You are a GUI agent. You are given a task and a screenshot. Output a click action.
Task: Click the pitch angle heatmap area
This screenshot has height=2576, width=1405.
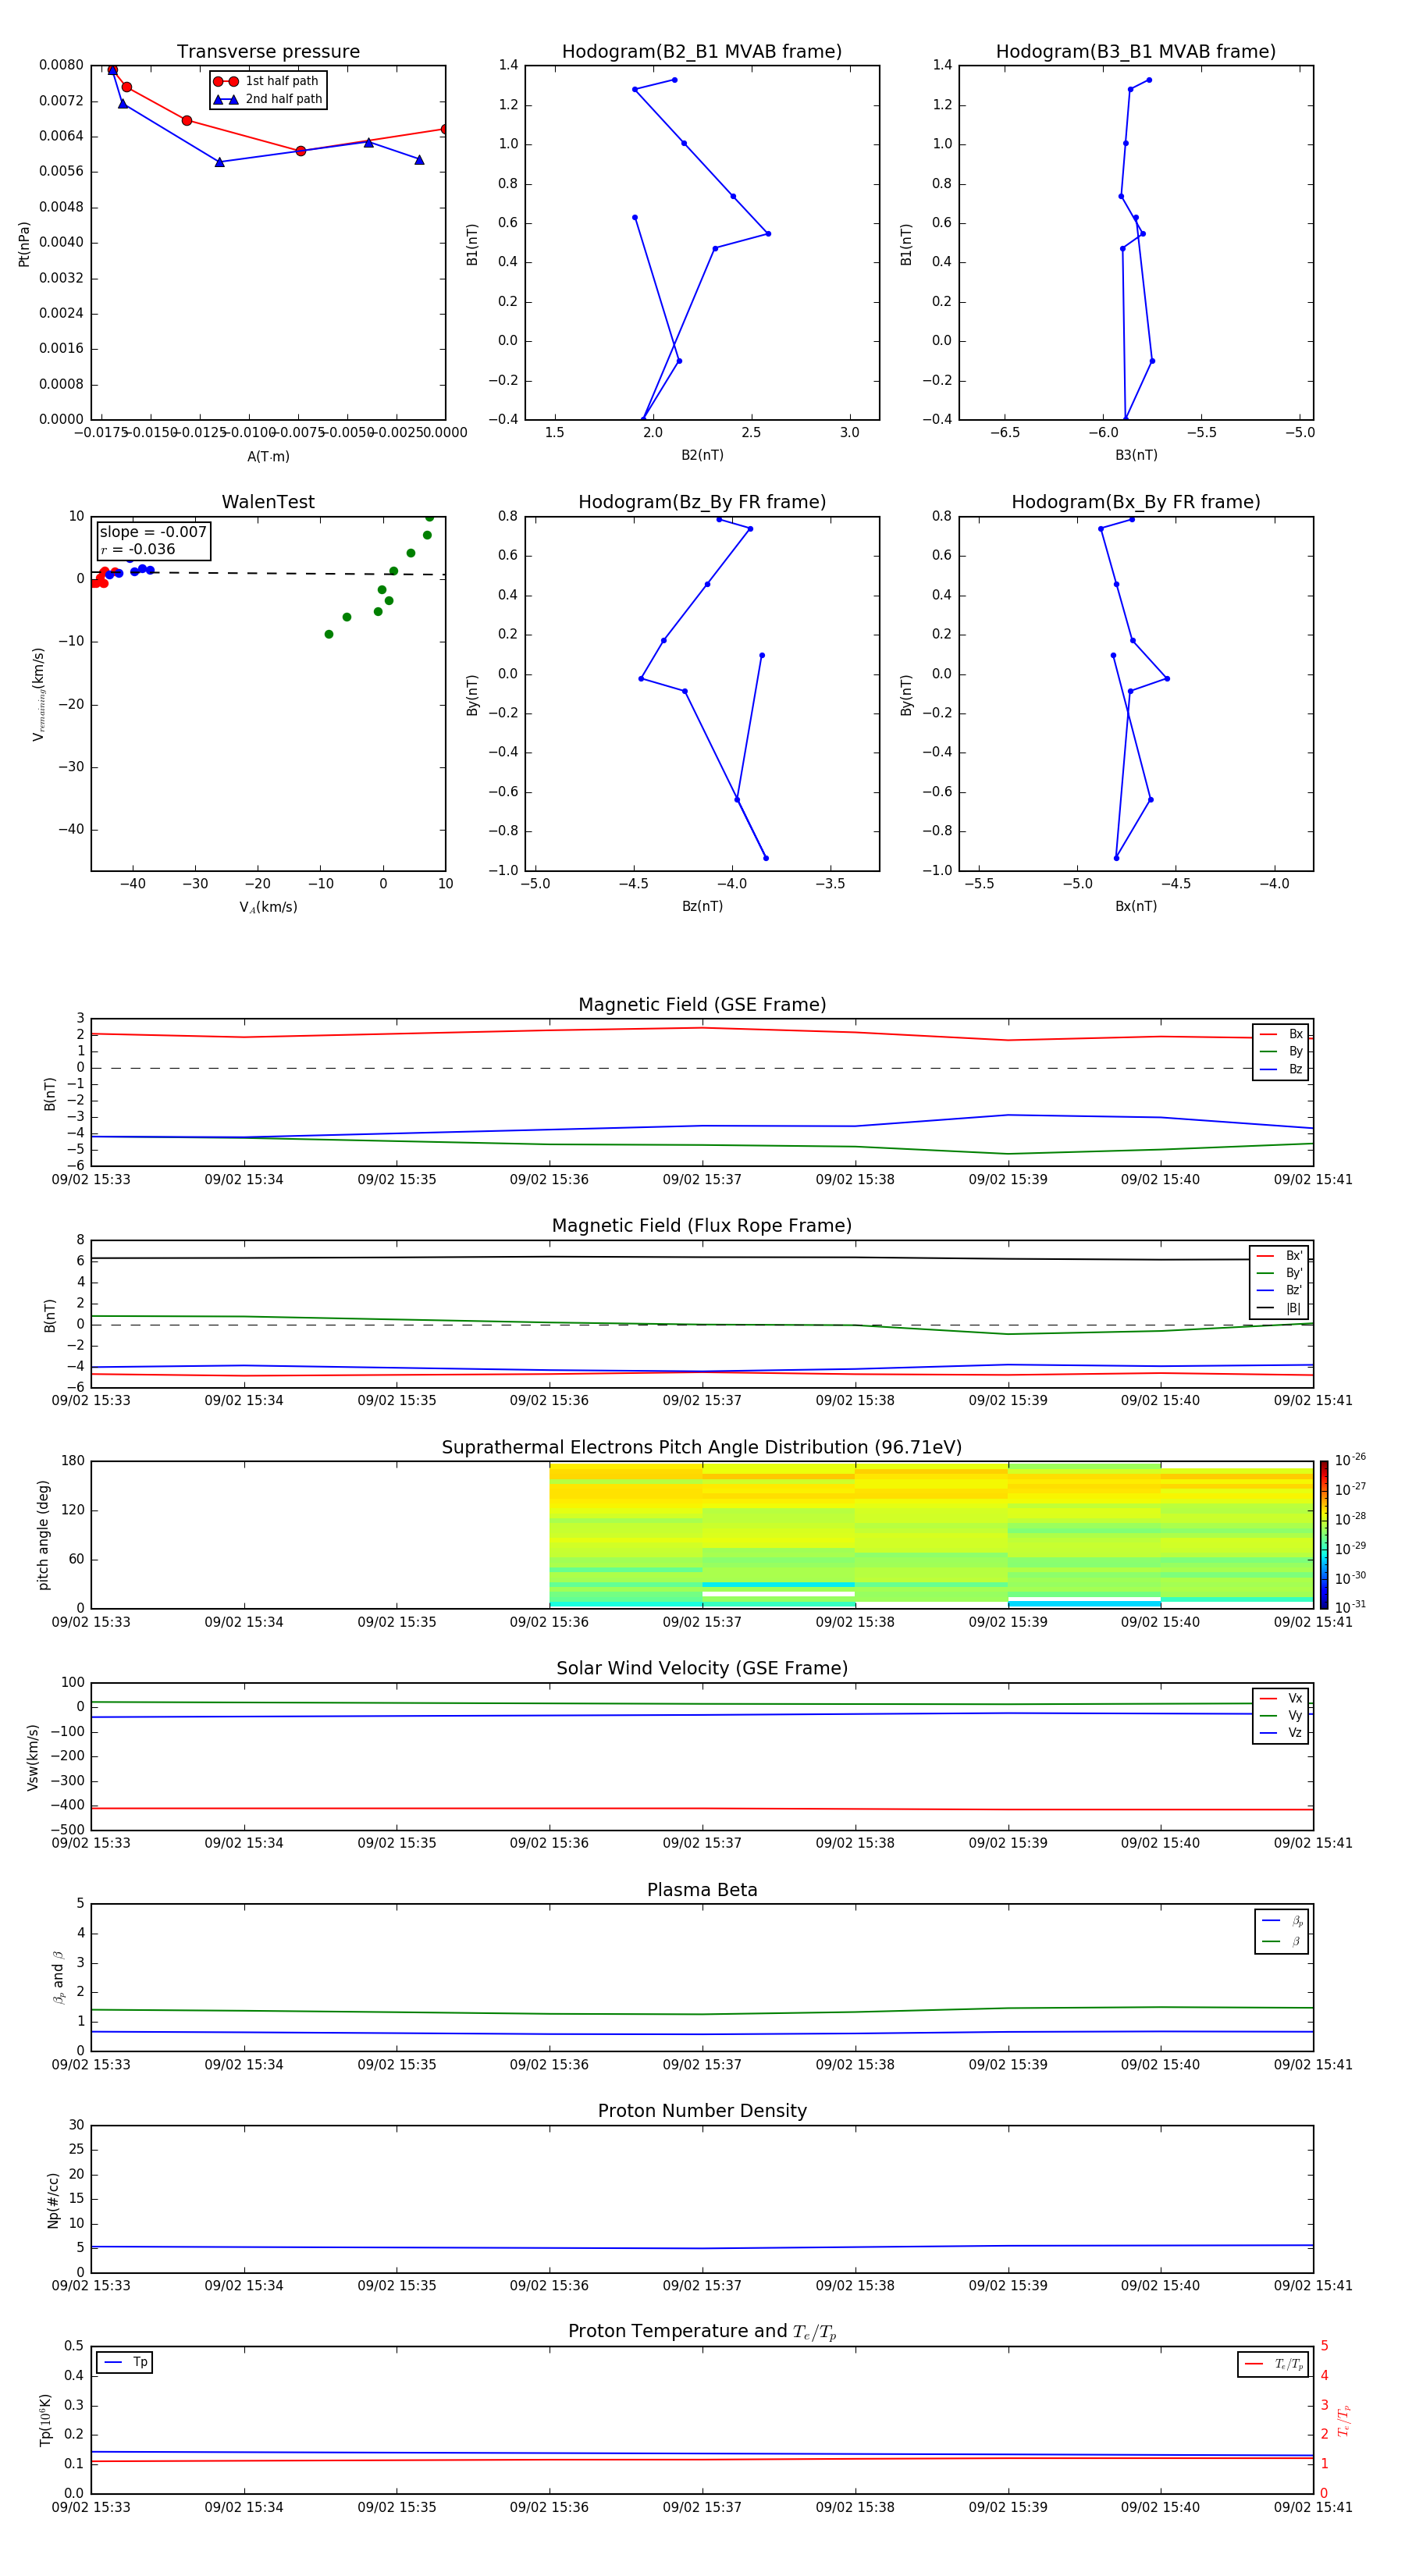point(931,1535)
